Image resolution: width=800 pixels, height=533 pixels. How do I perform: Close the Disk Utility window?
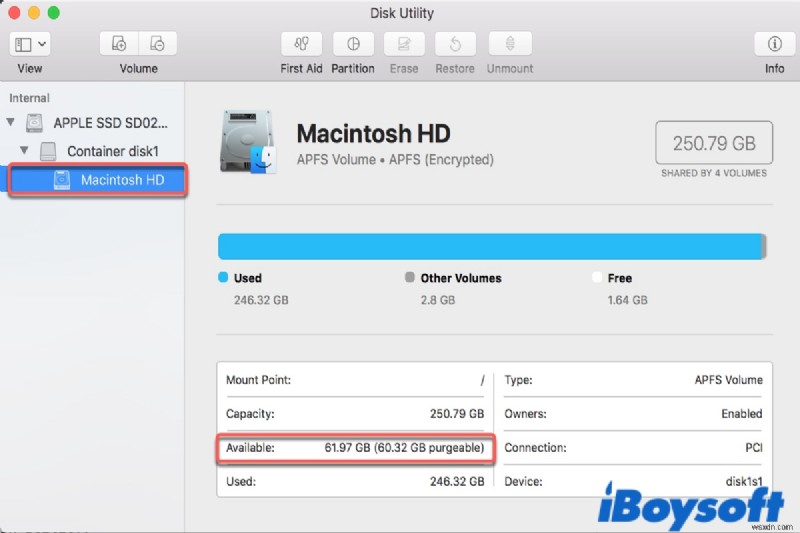[14, 13]
